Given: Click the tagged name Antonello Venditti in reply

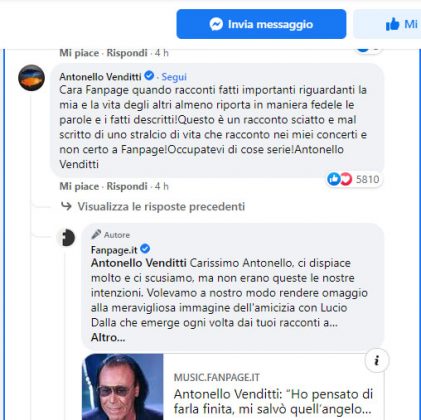Looking at the screenshot, I should [x=139, y=263].
